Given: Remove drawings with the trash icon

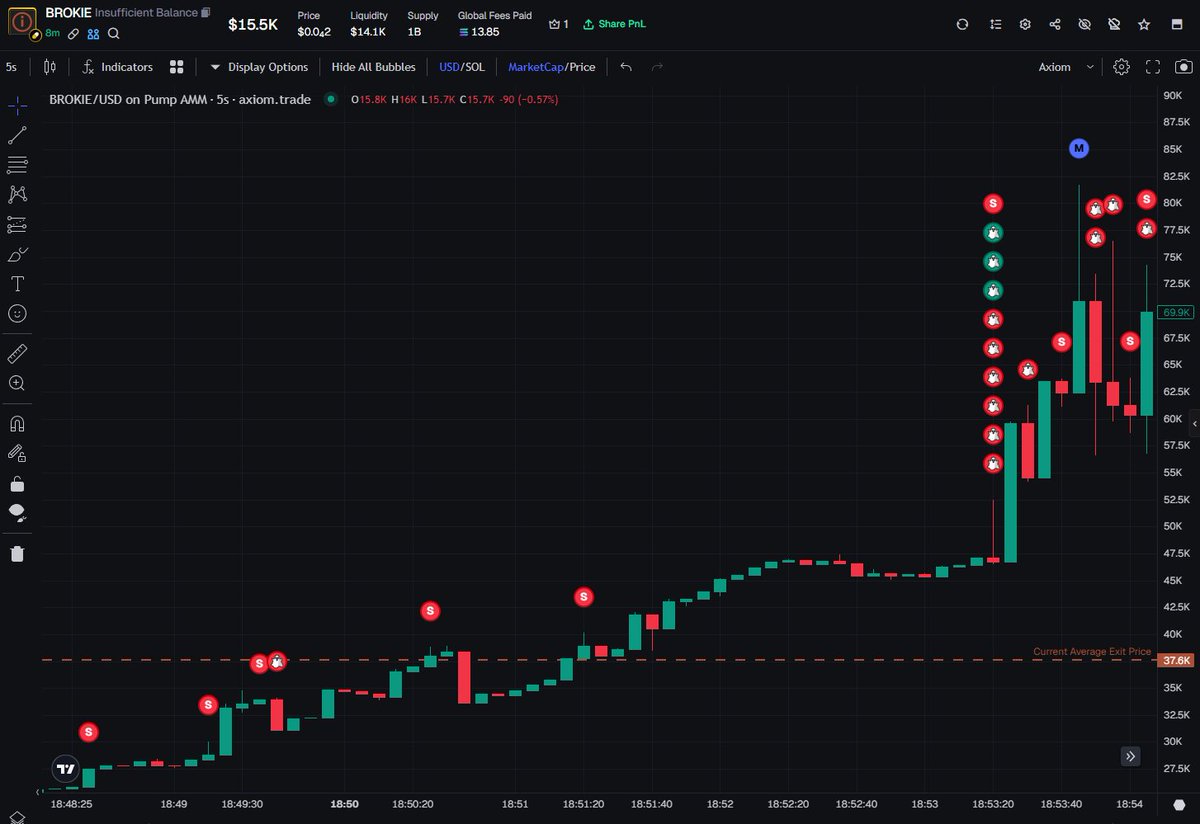Looking at the screenshot, I should [x=17, y=553].
